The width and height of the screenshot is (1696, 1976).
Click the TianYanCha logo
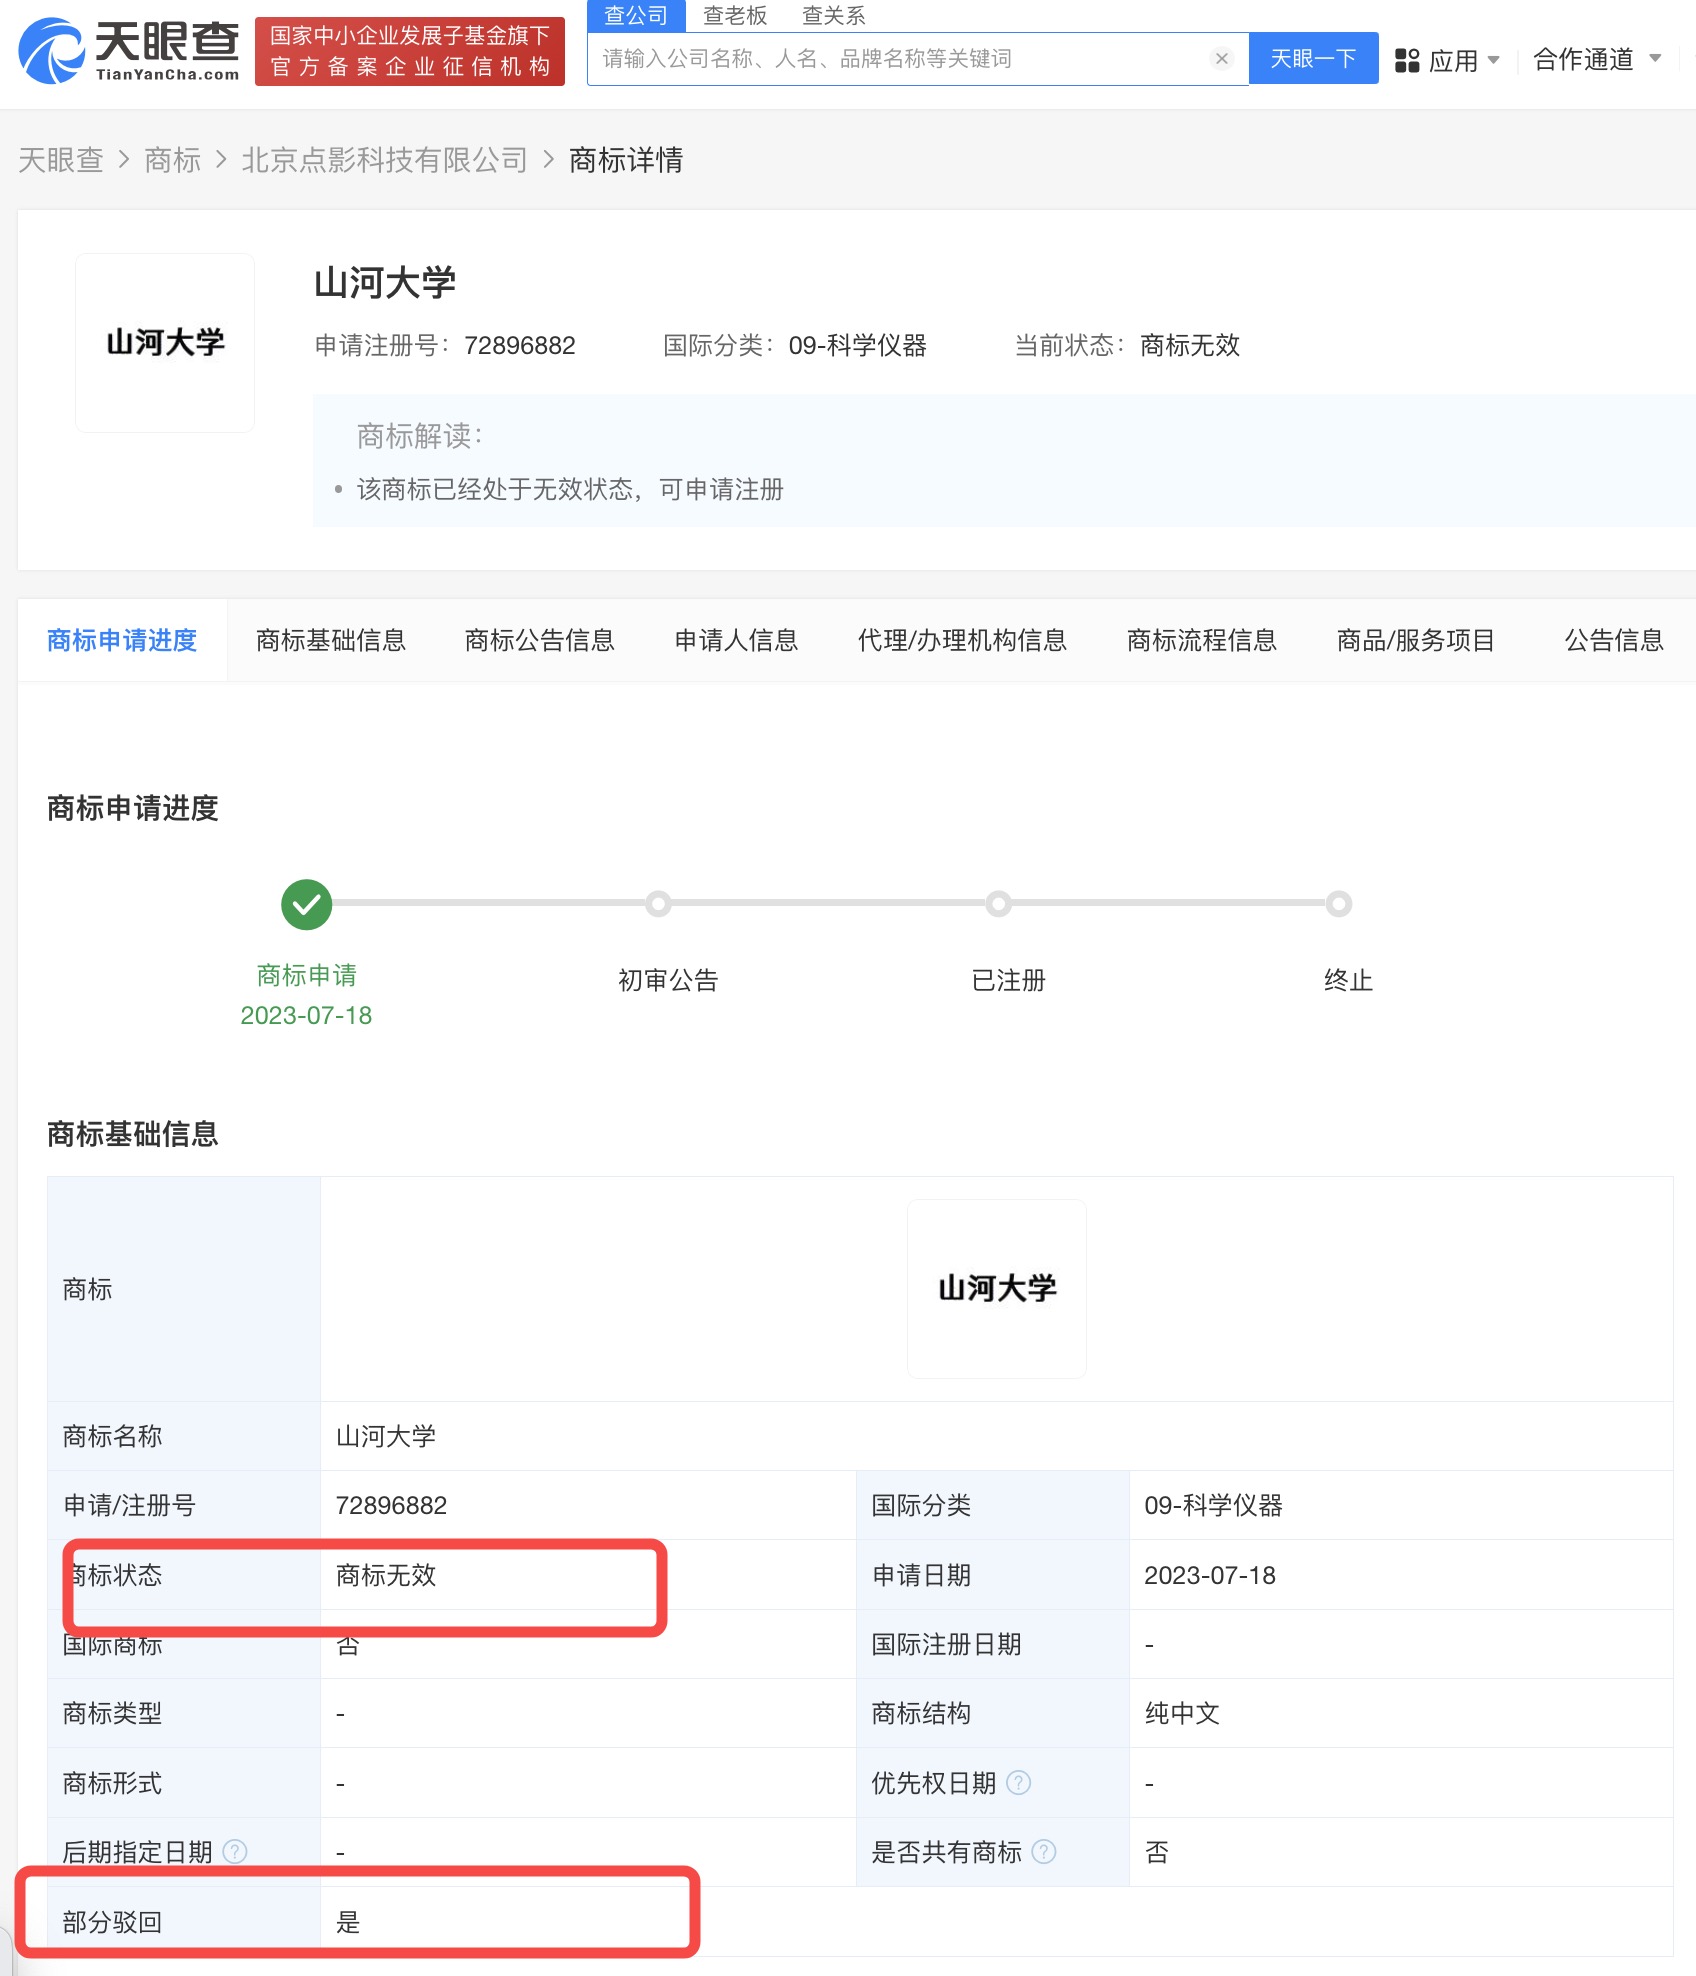point(130,50)
